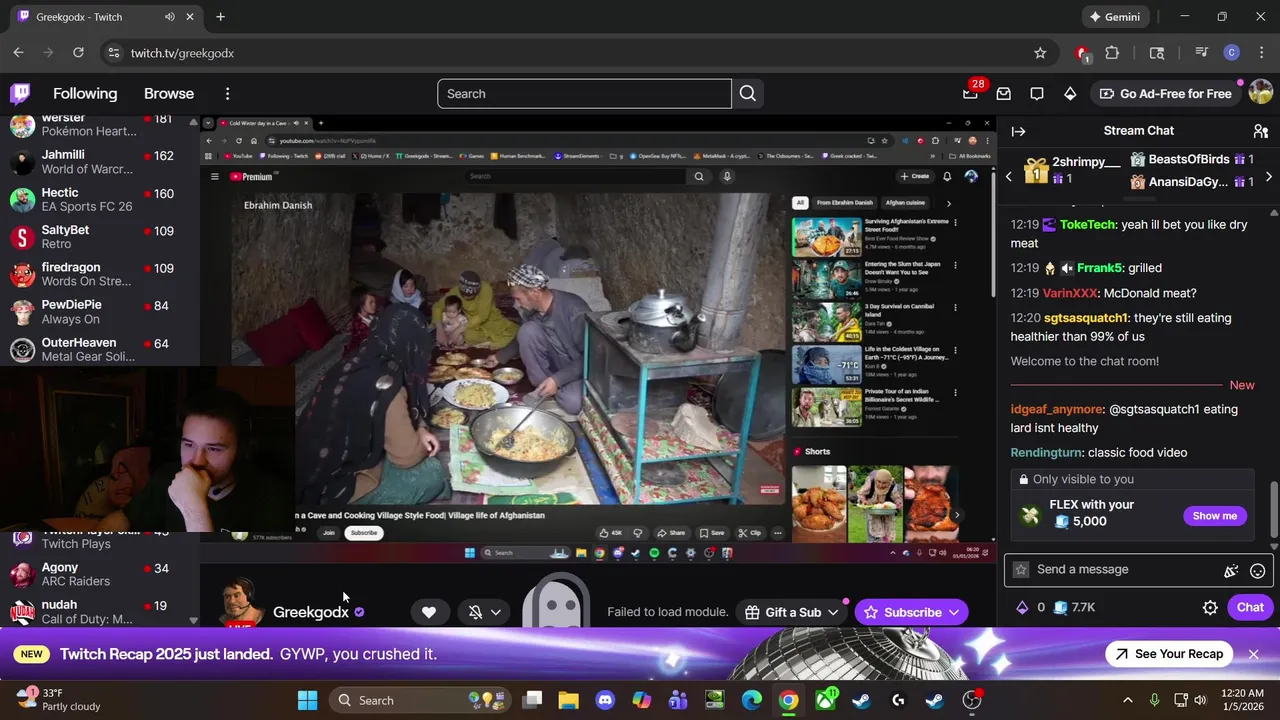
Task: Mute the Greekgodx tab audio icon
Action: coord(169,17)
